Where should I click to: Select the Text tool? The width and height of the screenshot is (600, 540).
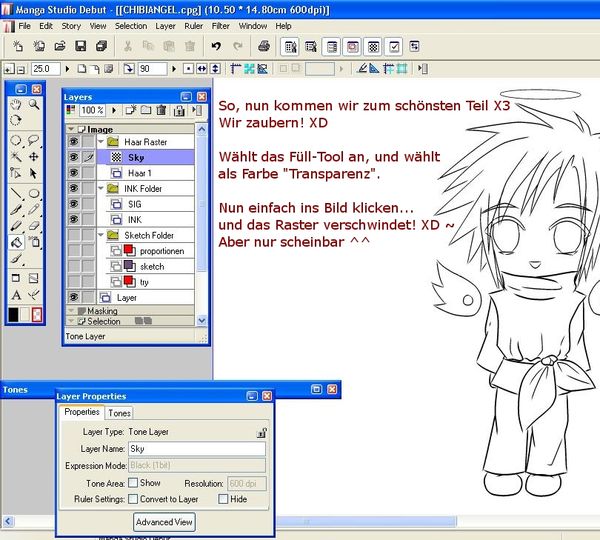(x=16, y=295)
